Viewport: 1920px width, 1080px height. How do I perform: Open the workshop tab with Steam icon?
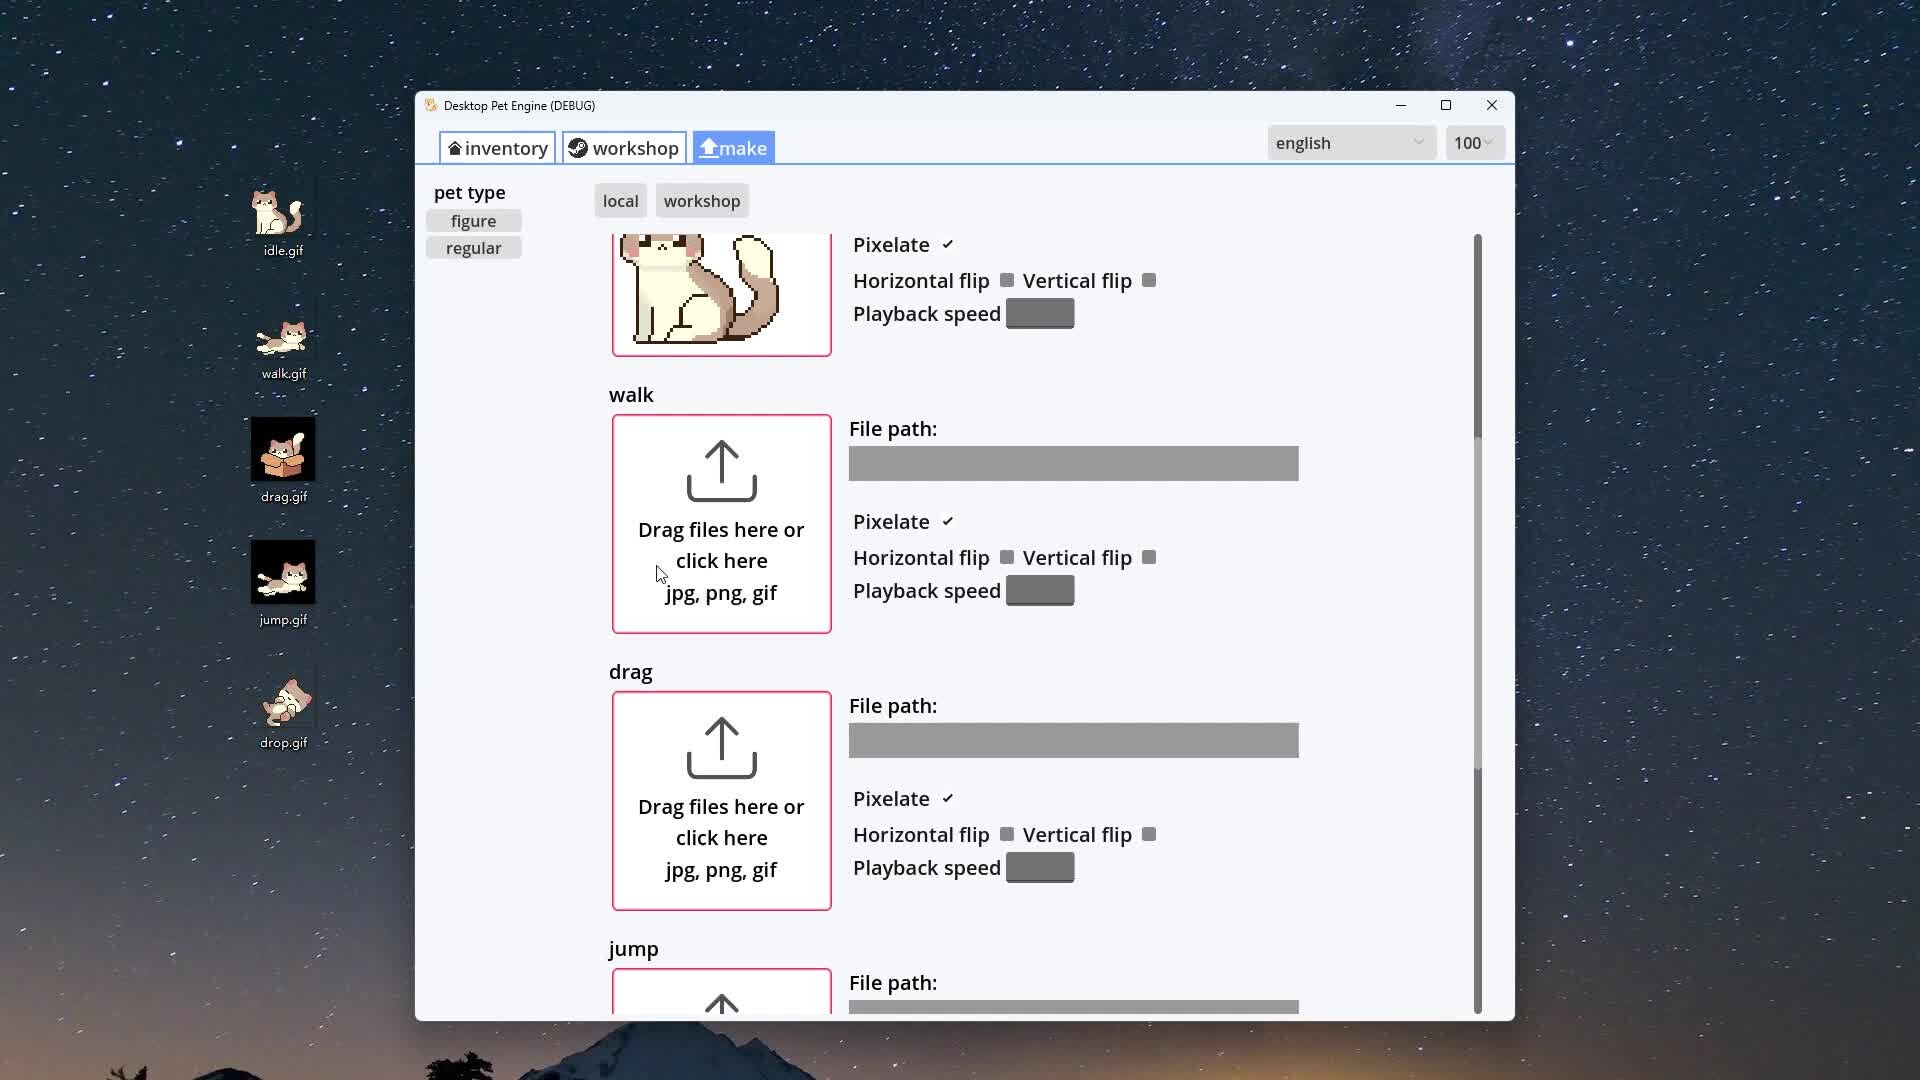(624, 148)
